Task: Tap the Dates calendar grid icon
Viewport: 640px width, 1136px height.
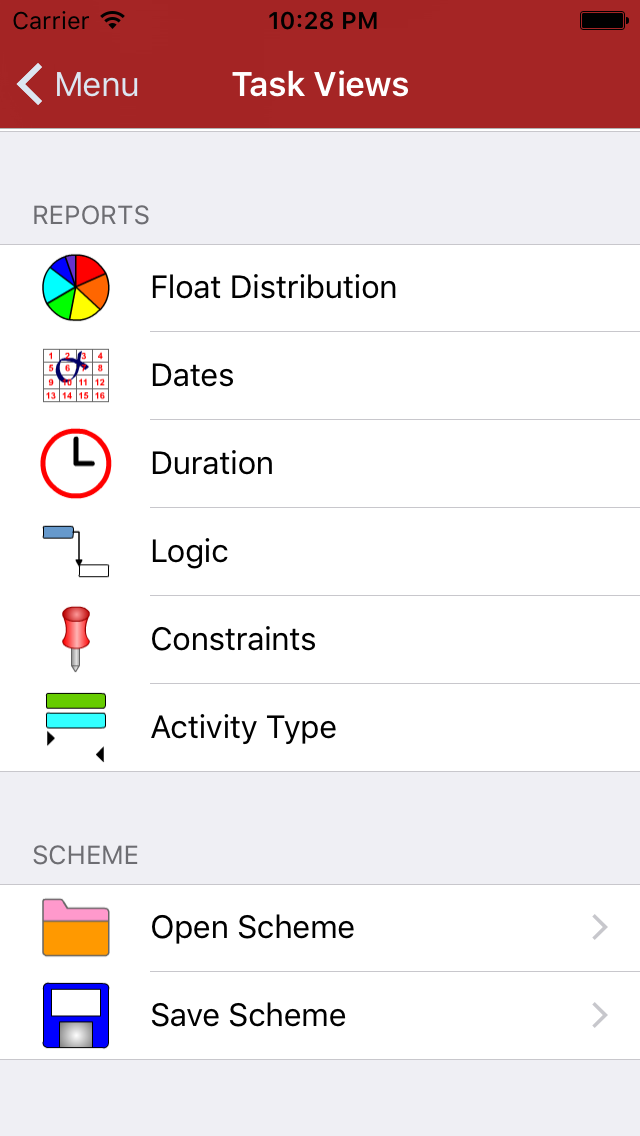Action: (x=76, y=375)
